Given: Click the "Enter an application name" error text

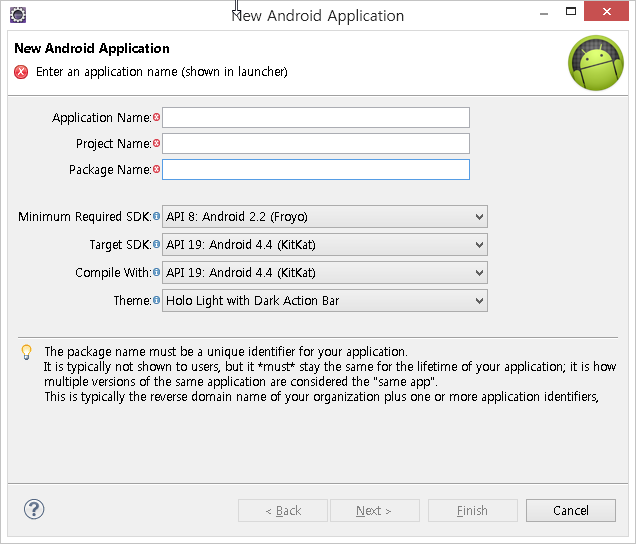Looking at the screenshot, I should (162, 72).
